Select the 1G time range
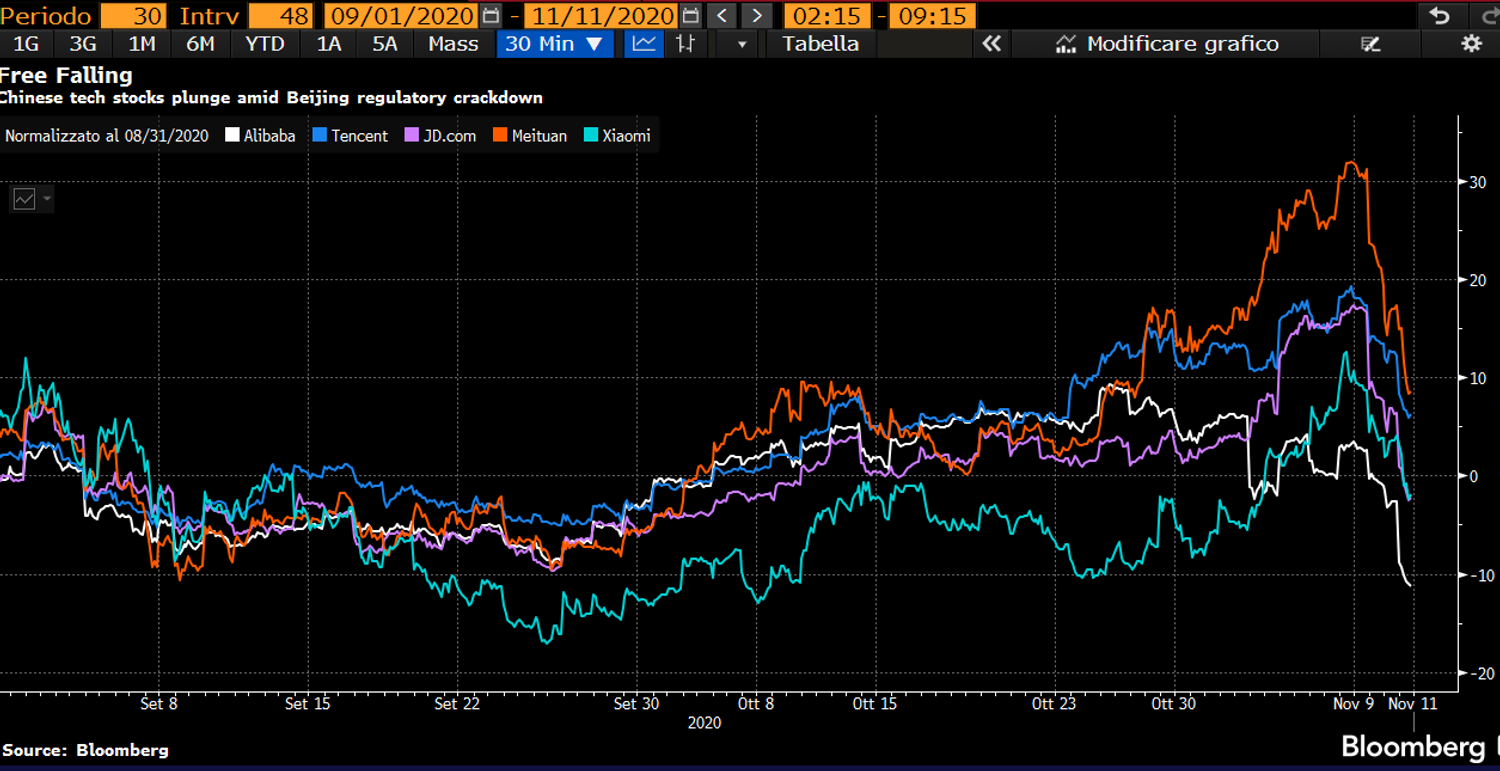The image size is (1500, 771). coord(25,44)
